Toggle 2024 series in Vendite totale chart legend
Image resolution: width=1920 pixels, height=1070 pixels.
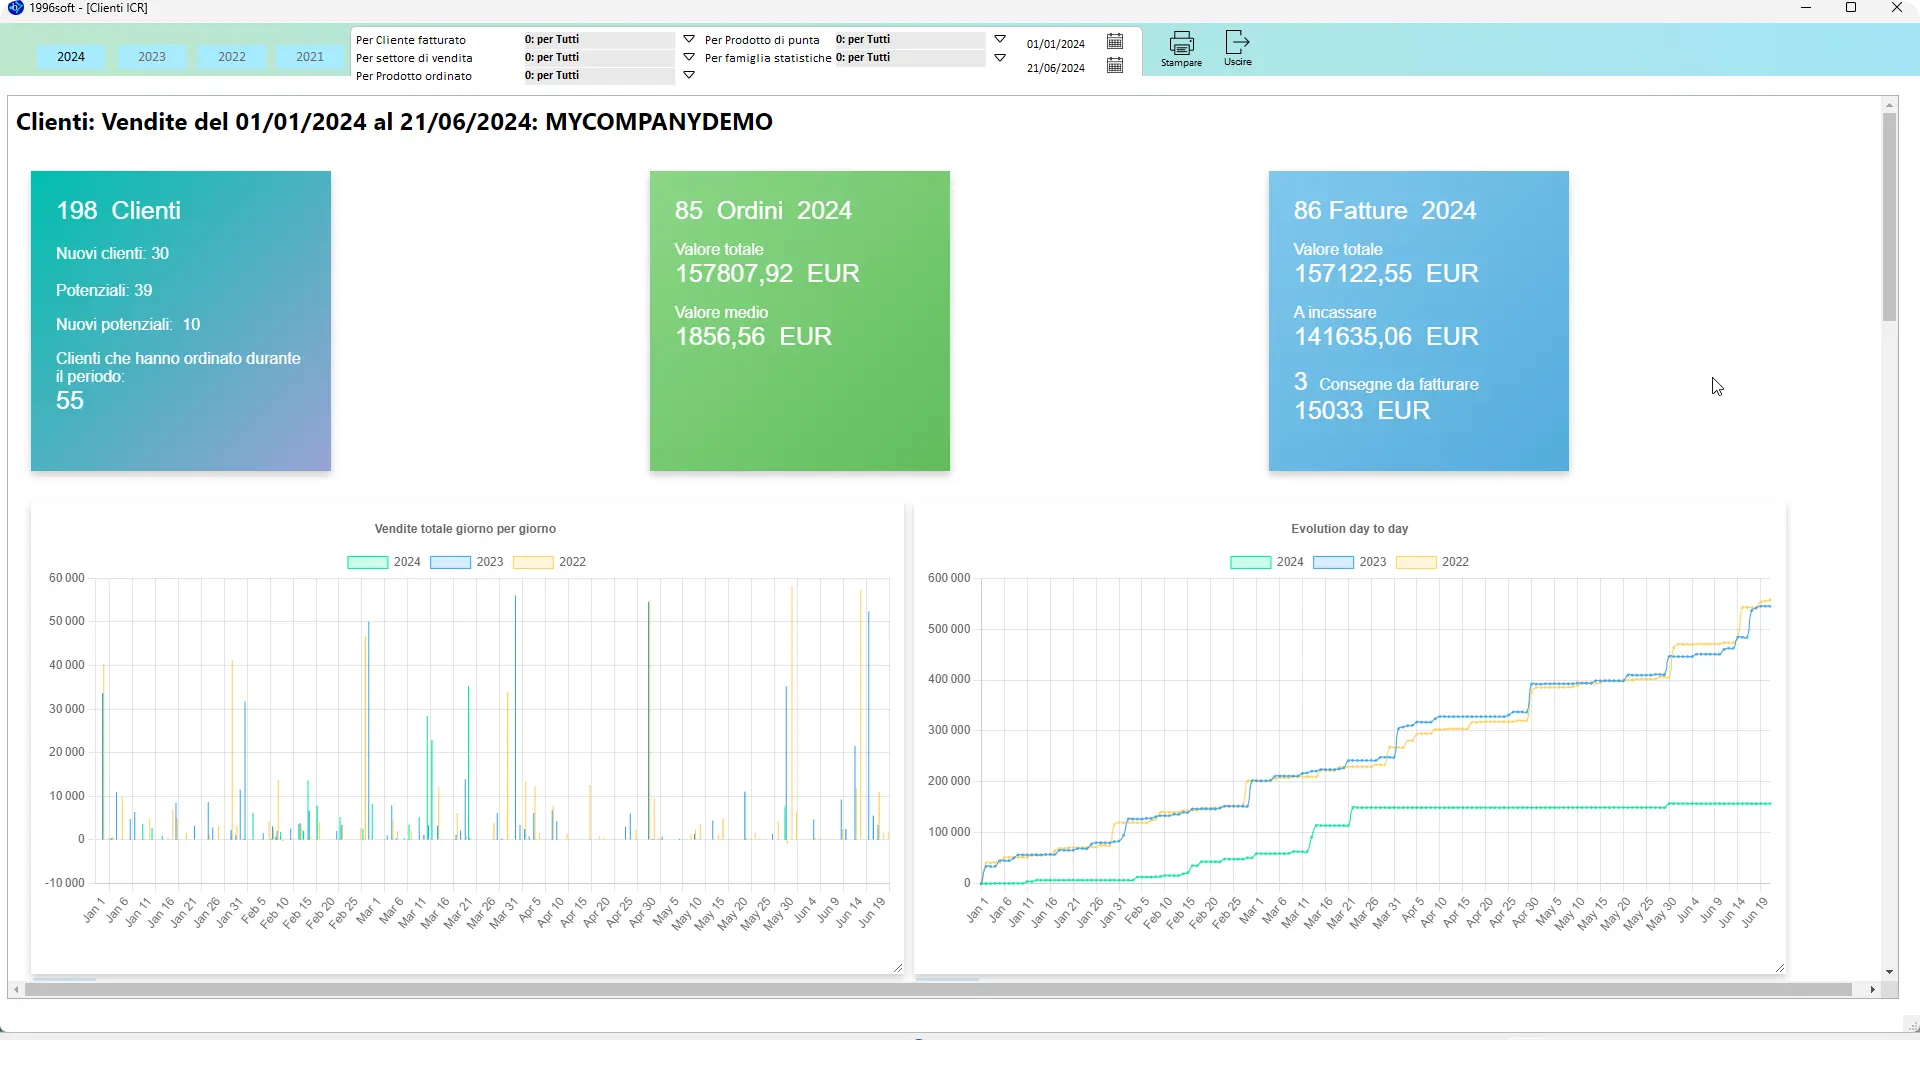(x=384, y=562)
